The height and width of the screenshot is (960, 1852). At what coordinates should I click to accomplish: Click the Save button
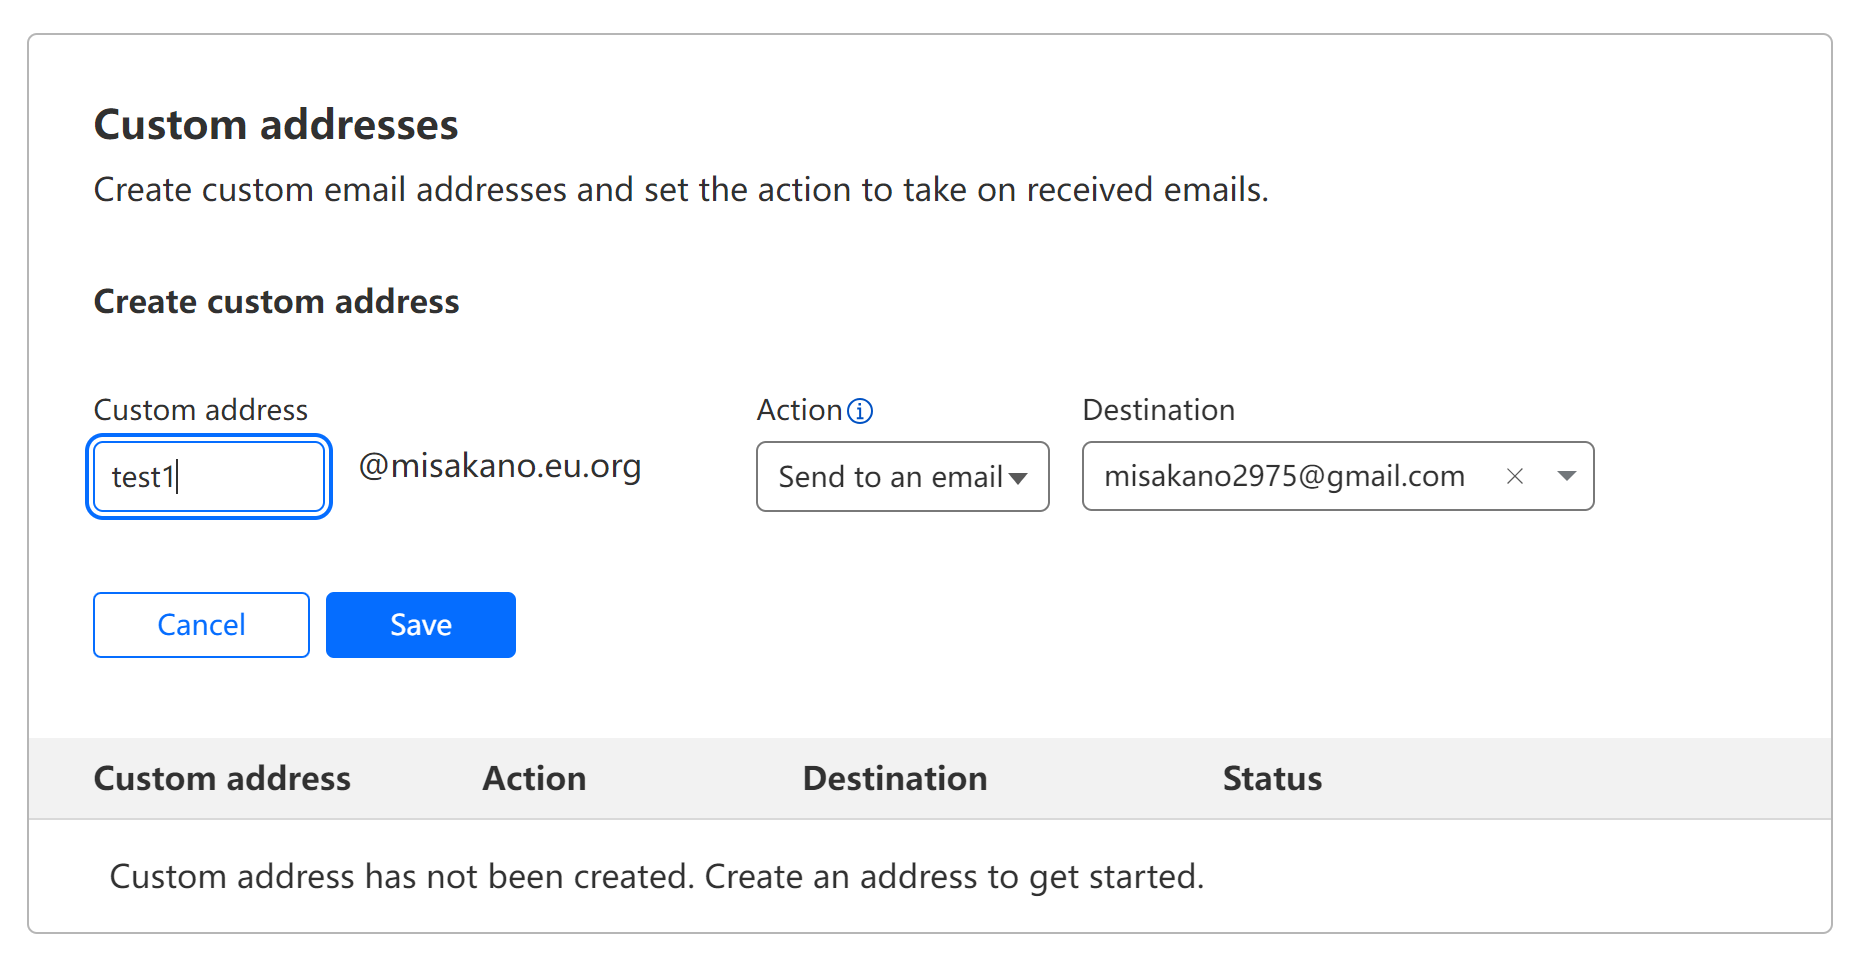click(x=421, y=625)
